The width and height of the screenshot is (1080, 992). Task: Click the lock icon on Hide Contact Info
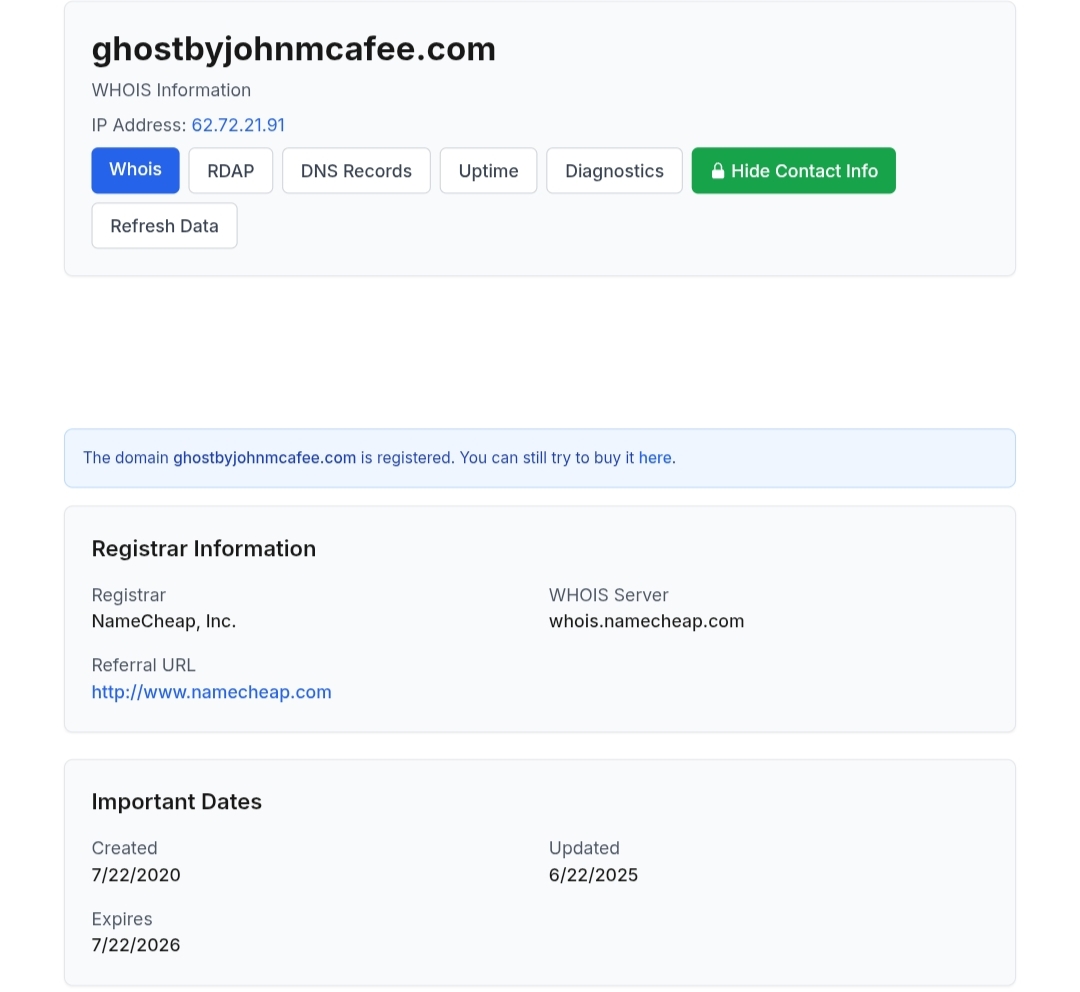[718, 170]
